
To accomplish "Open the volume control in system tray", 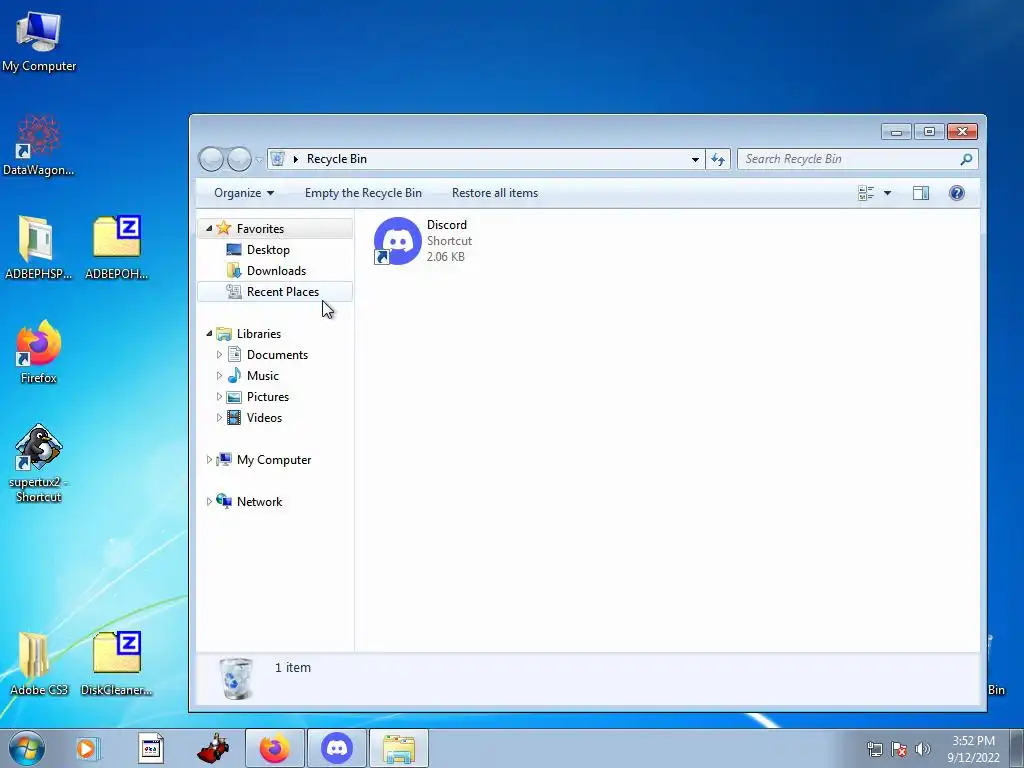I will pos(922,749).
